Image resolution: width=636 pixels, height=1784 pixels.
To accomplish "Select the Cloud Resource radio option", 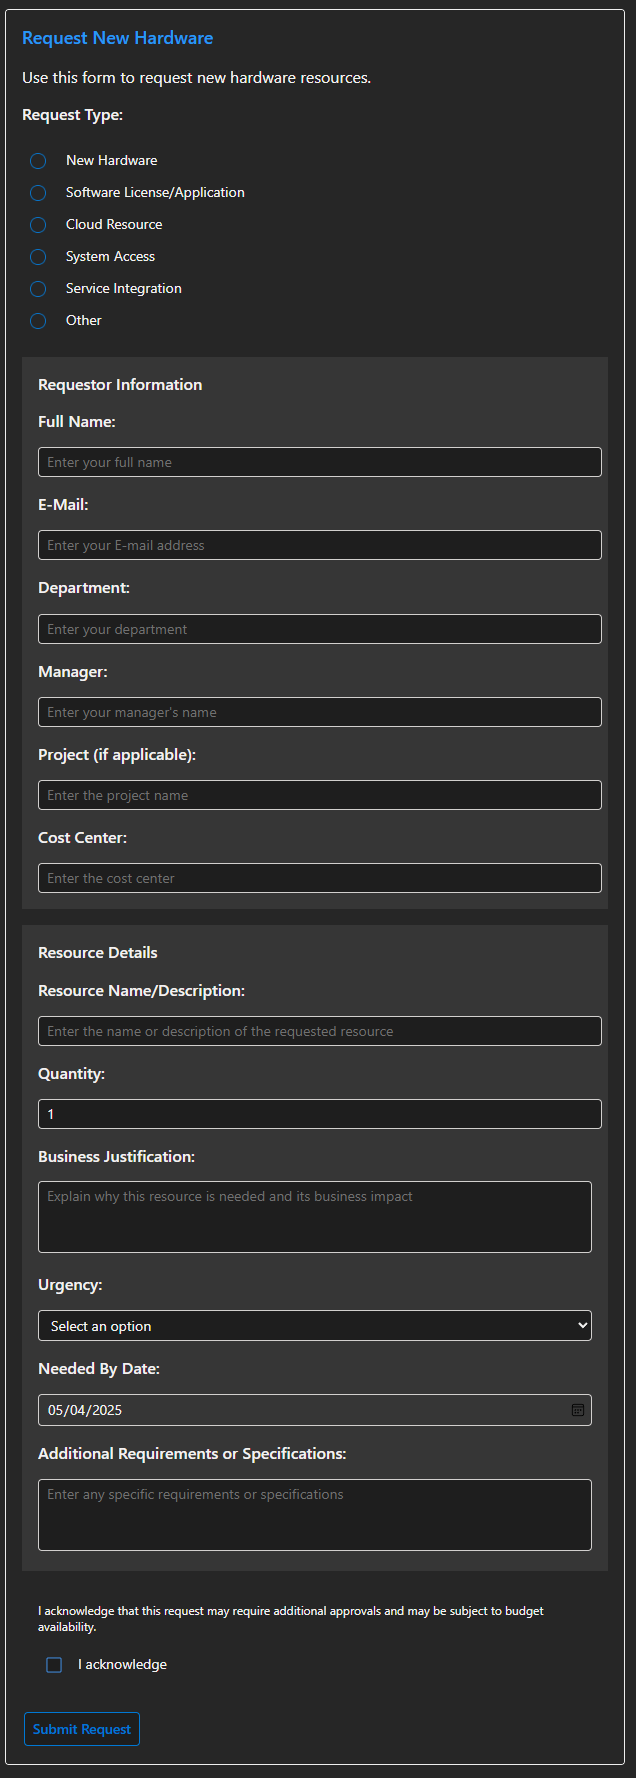I will click(x=38, y=225).
